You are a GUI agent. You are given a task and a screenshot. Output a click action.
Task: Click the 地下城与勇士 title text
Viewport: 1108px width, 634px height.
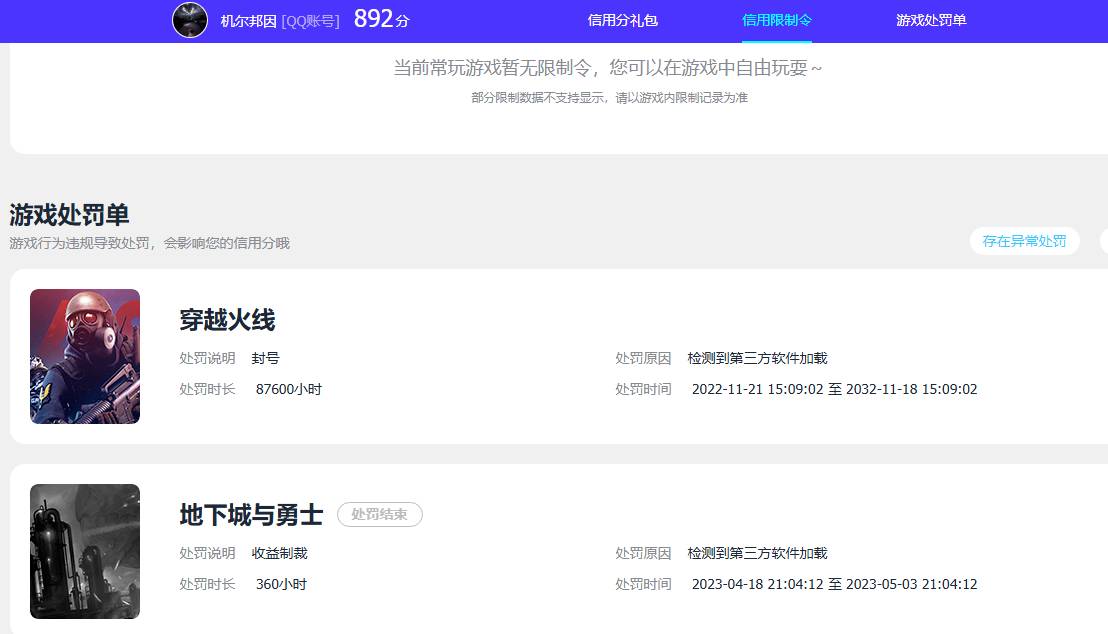(248, 514)
